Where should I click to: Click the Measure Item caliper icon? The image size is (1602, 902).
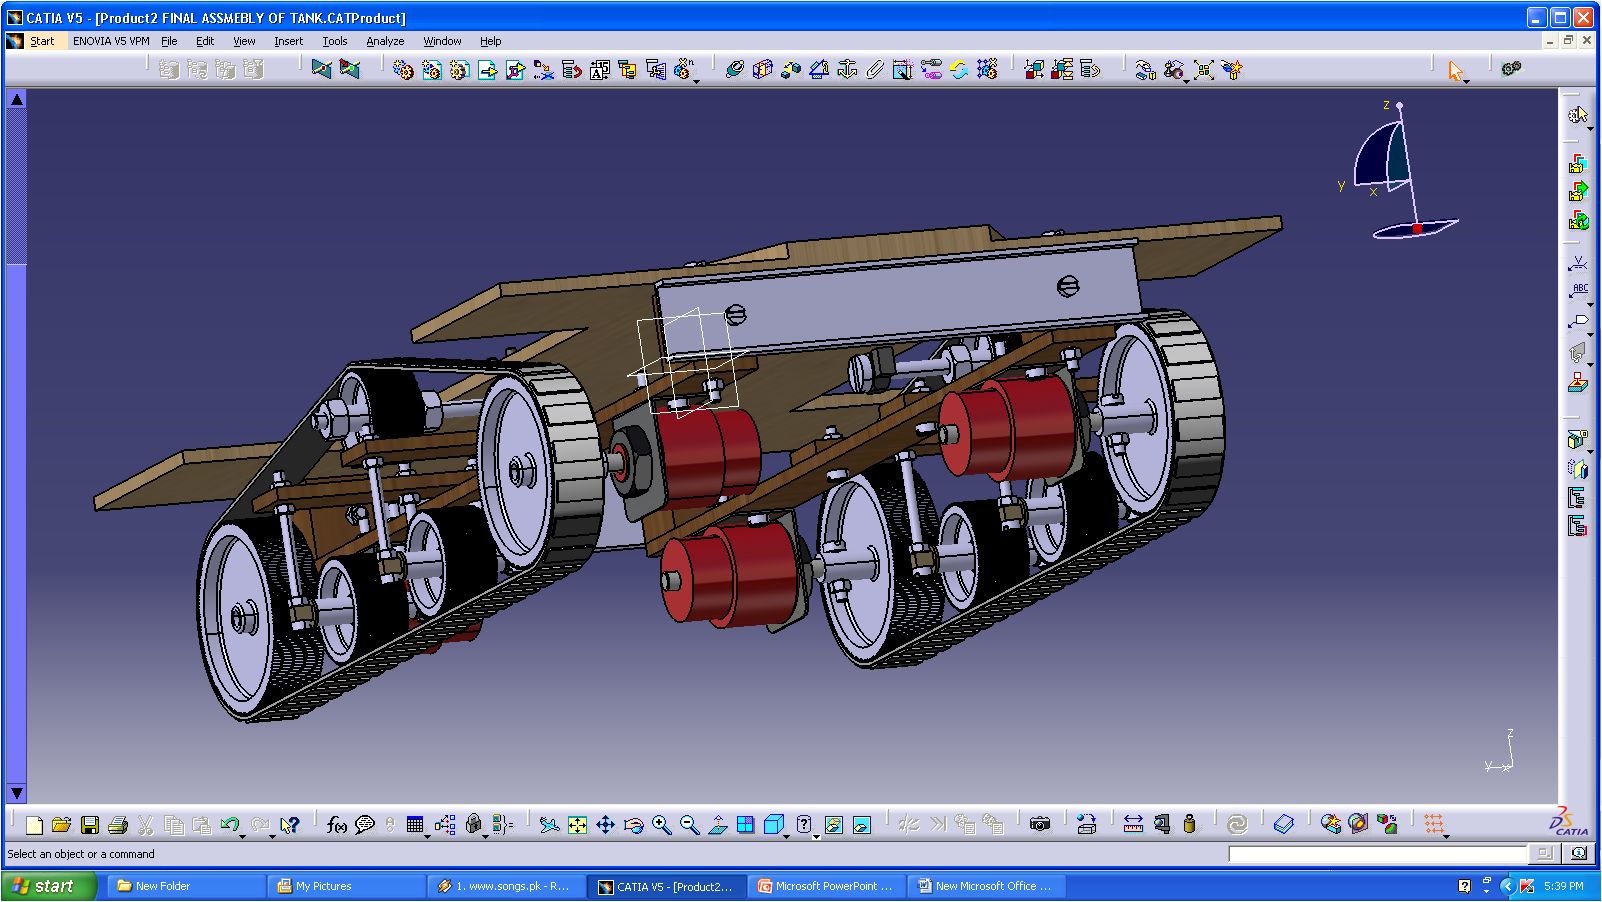1161,825
